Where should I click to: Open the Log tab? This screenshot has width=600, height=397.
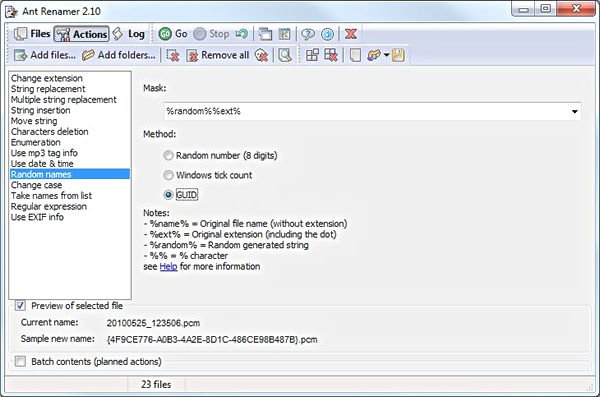129,34
